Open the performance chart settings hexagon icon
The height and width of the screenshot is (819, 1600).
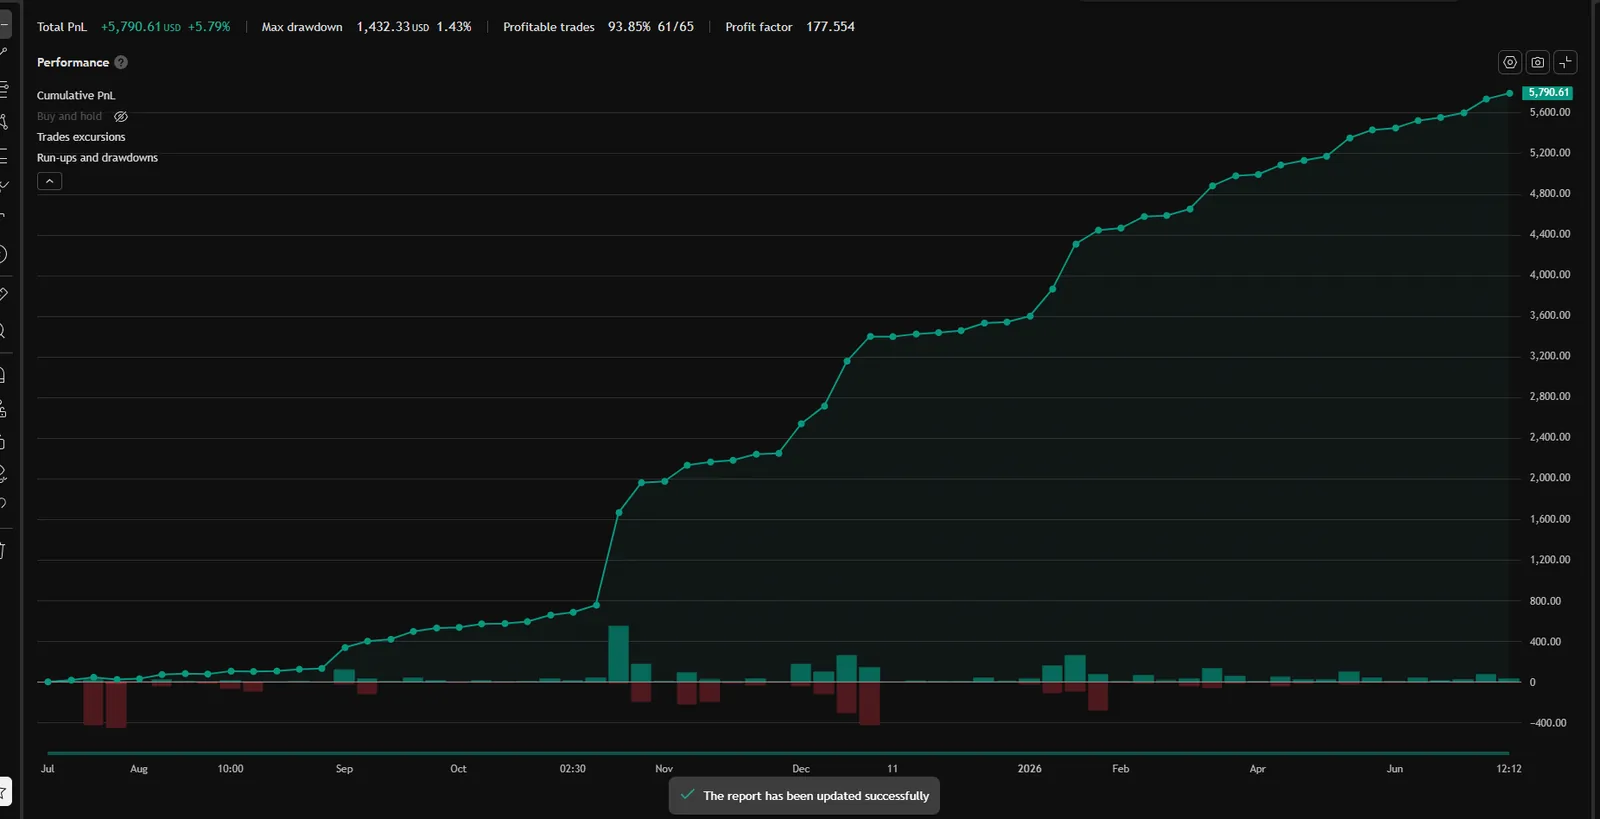pyautogui.click(x=1510, y=62)
